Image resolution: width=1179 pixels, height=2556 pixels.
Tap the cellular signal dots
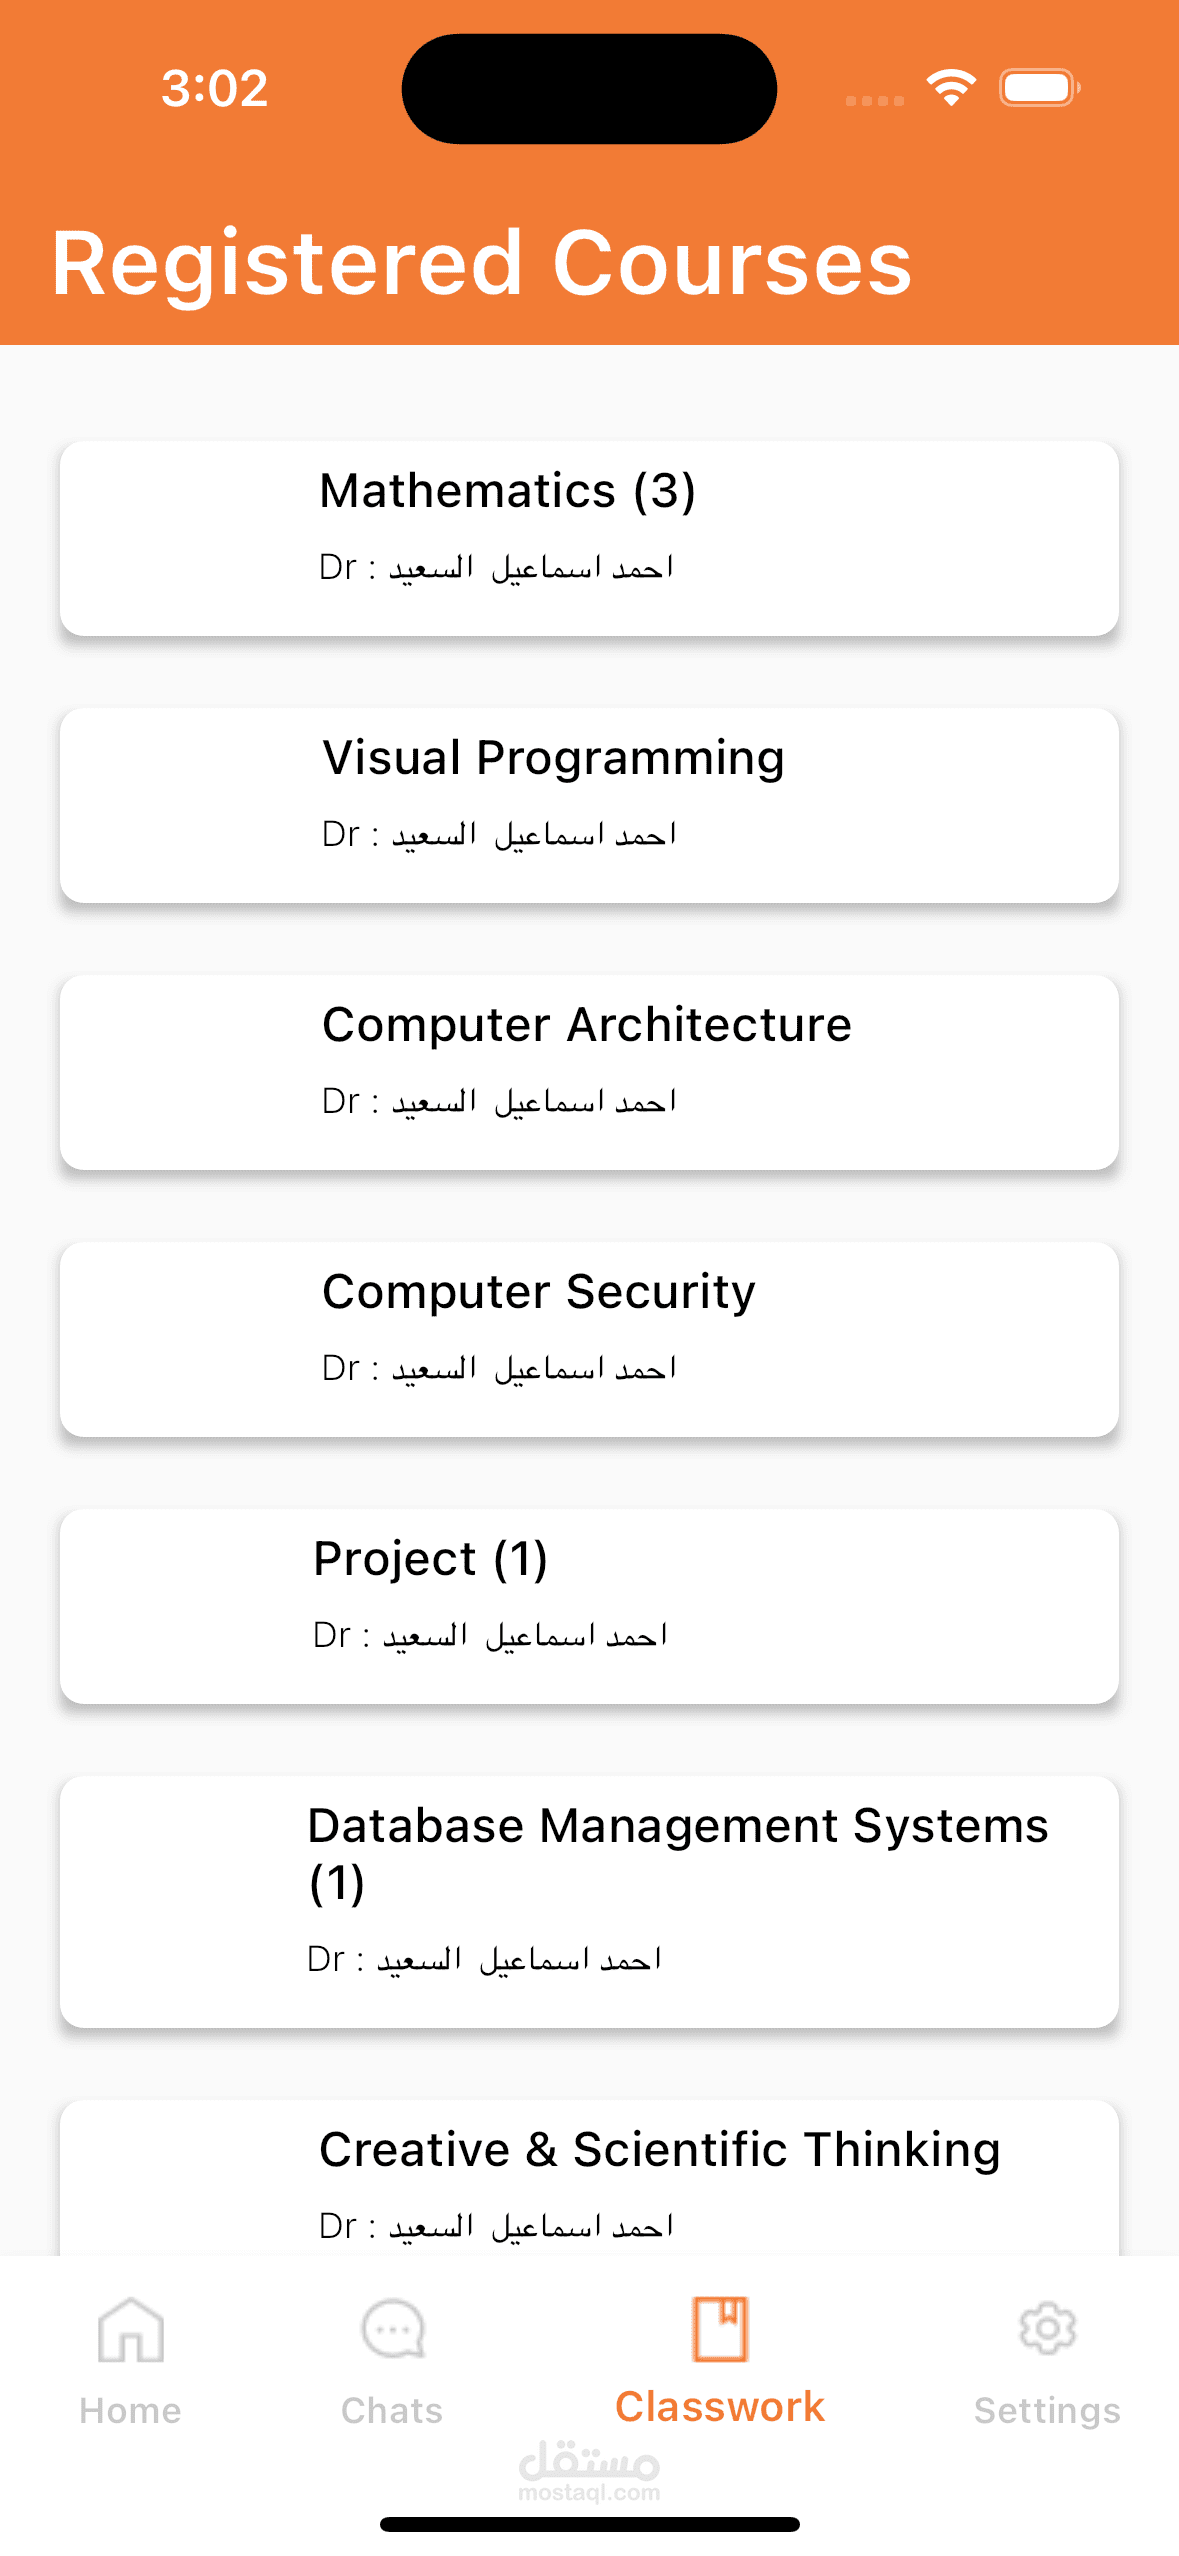[x=874, y=100]
